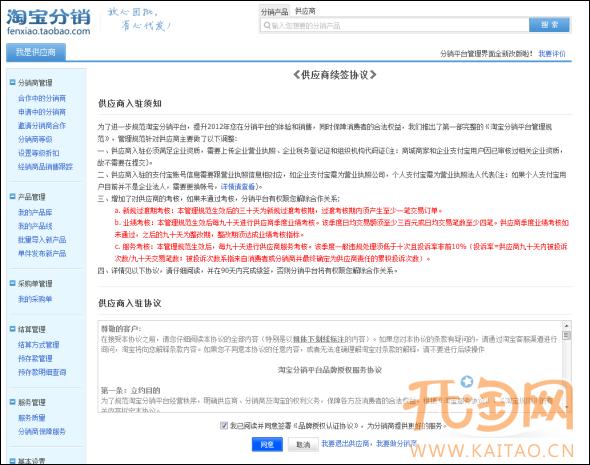
Task: Click the blue 同意 agree button
Action: coord(267,445)
